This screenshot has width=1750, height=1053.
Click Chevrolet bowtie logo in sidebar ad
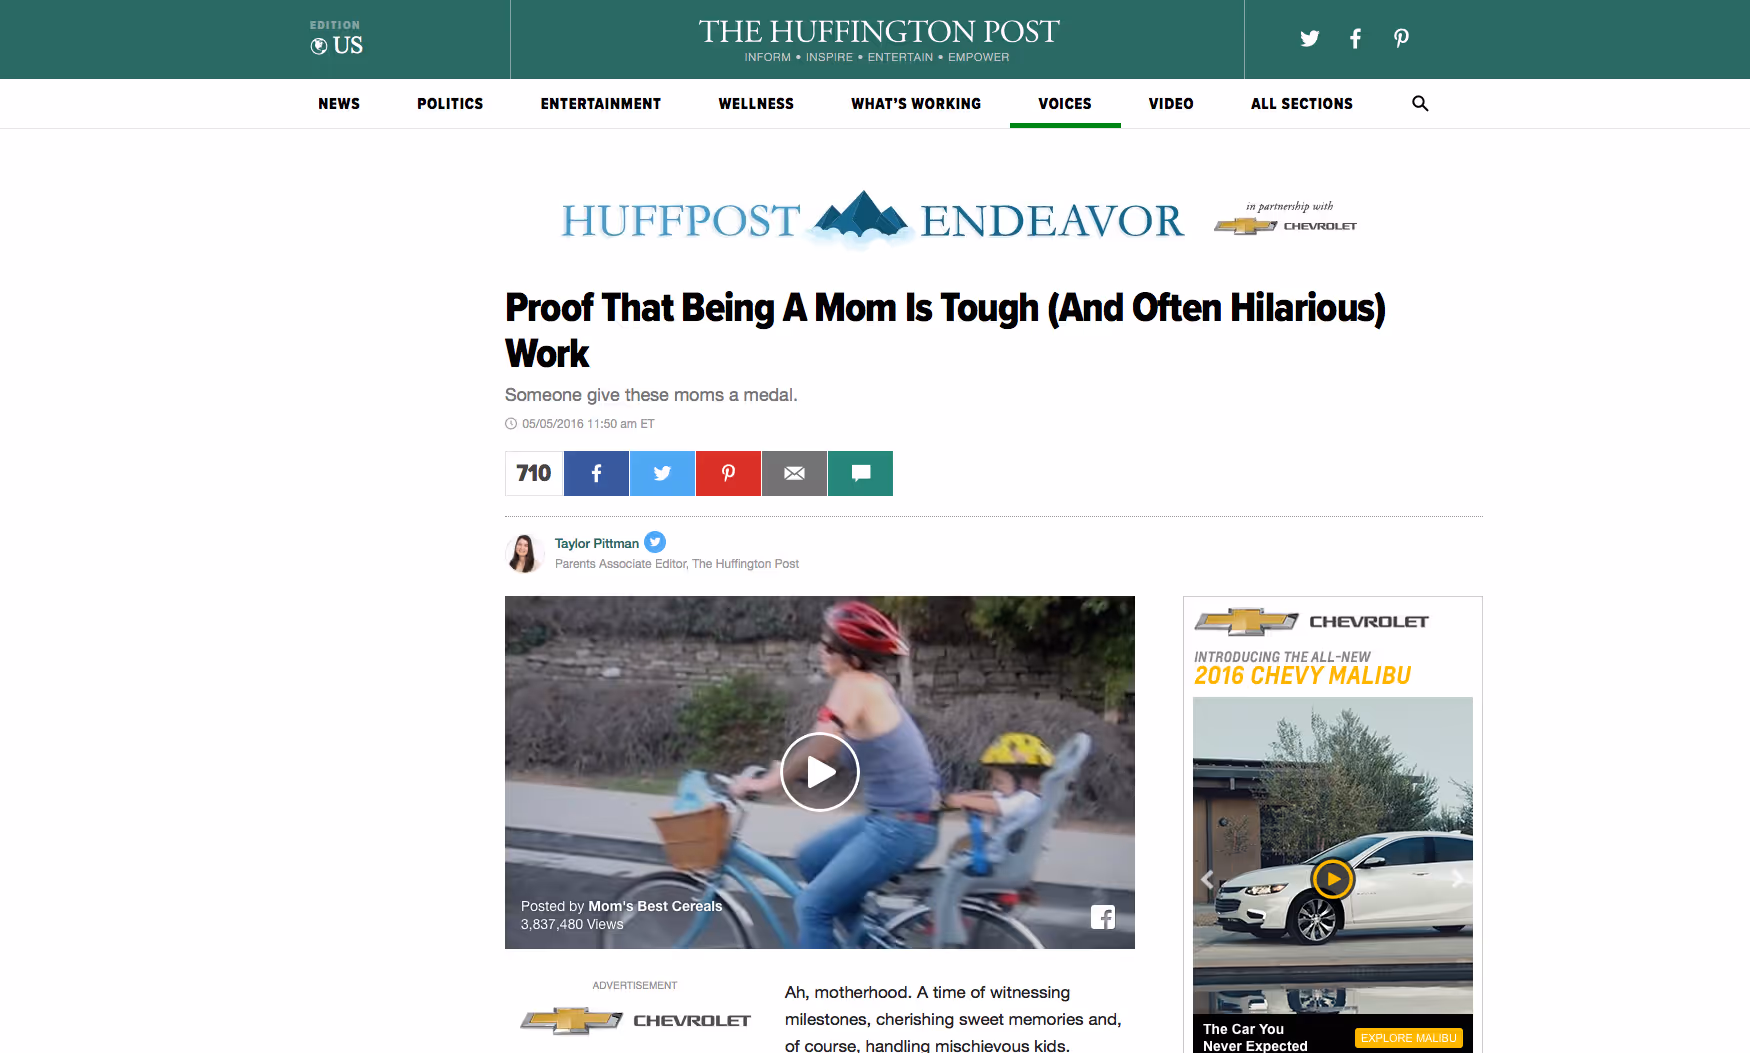[x=1246, y=622]
